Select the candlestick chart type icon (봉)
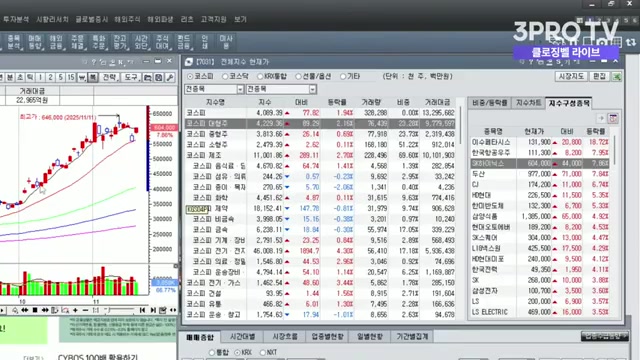Screen dimensions: 640x360 pos(93,78)
